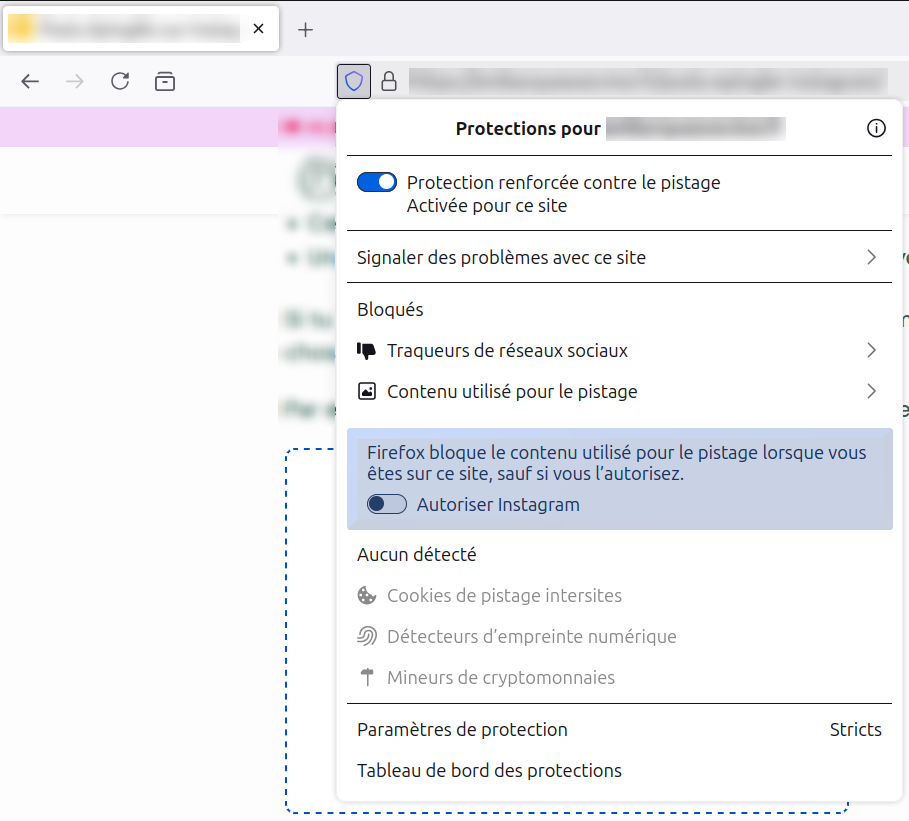Open Firefox View from the toolbar

[x=165, y=81]
